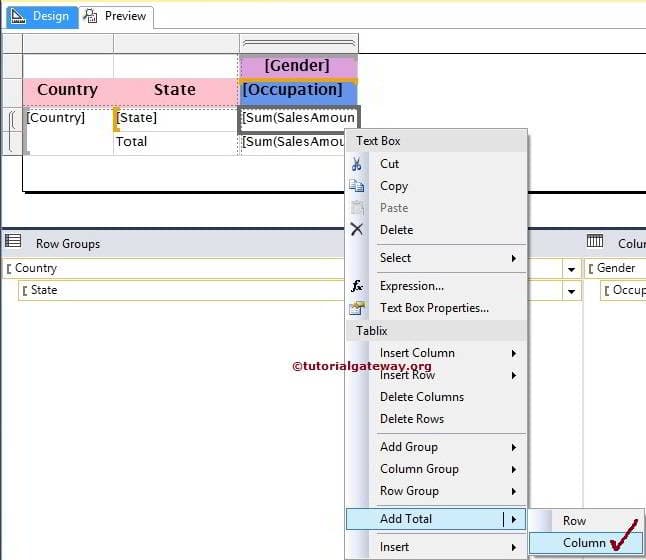Expand the Insert Row submenu arrow
The height and width of the screenshot is (560, 646).
514,375
